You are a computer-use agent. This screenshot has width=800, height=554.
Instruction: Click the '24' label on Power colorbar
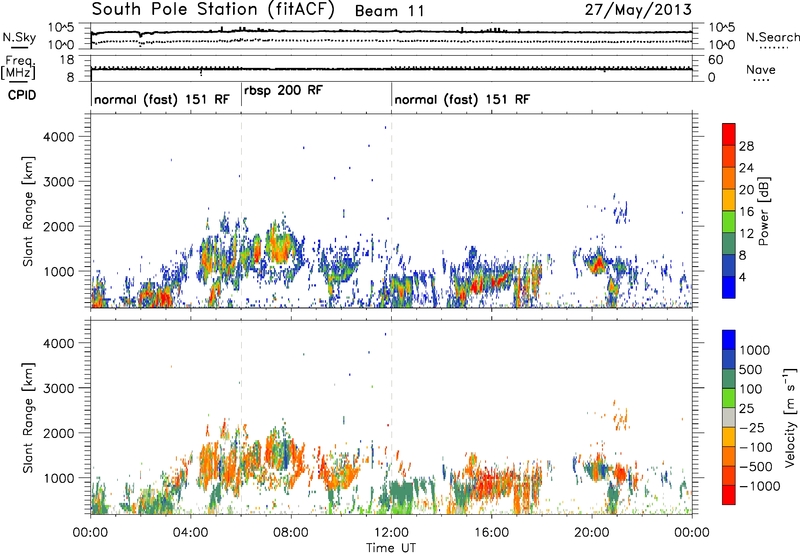pyautogui.click(x=746, y=168)
